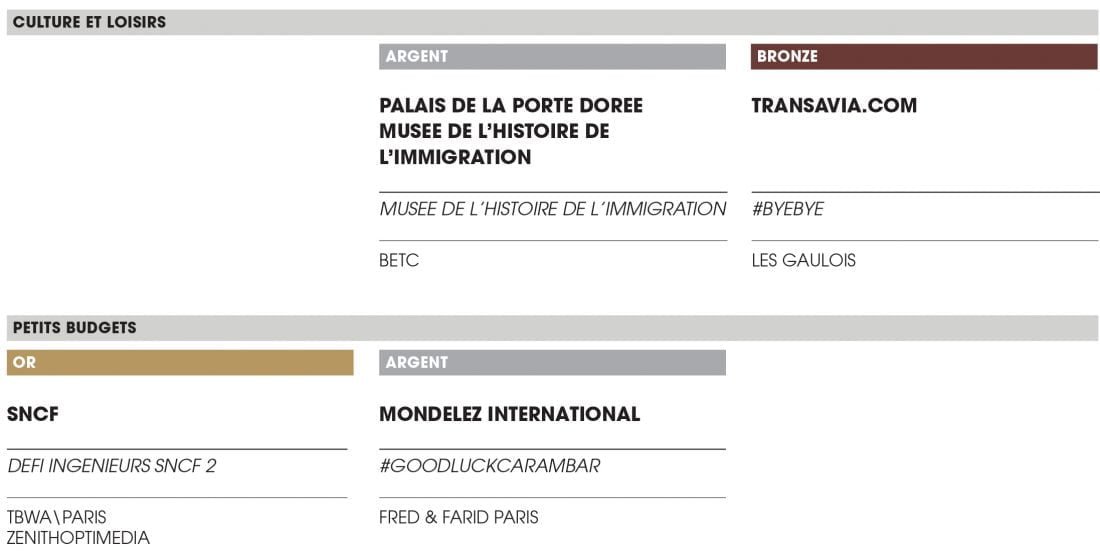The width and height of the screenshot is (1100, 551).
Task: Select the ARGENT bar under Culture et Loisirs
Action: [552, 57]
